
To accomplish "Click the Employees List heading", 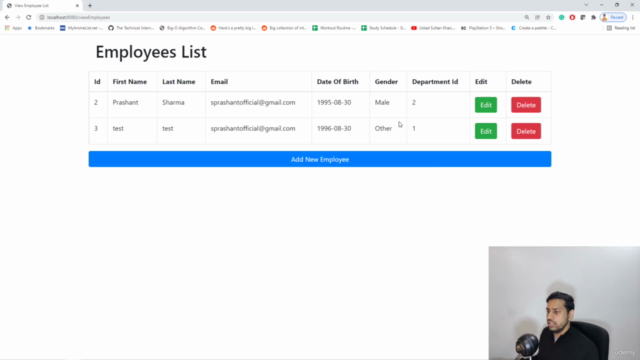I will click(151, 52).
